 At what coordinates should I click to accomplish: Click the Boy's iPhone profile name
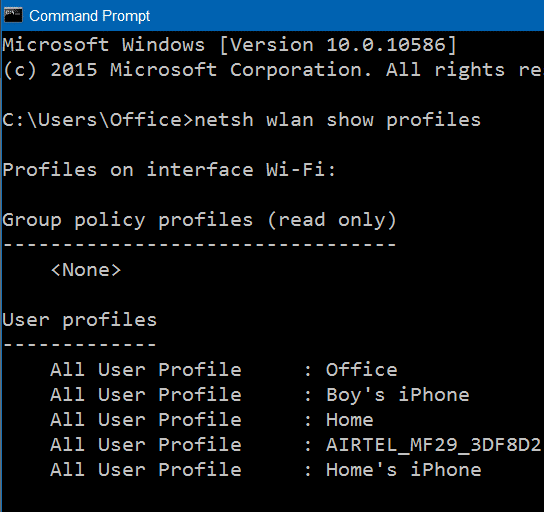tap(398, 395)
